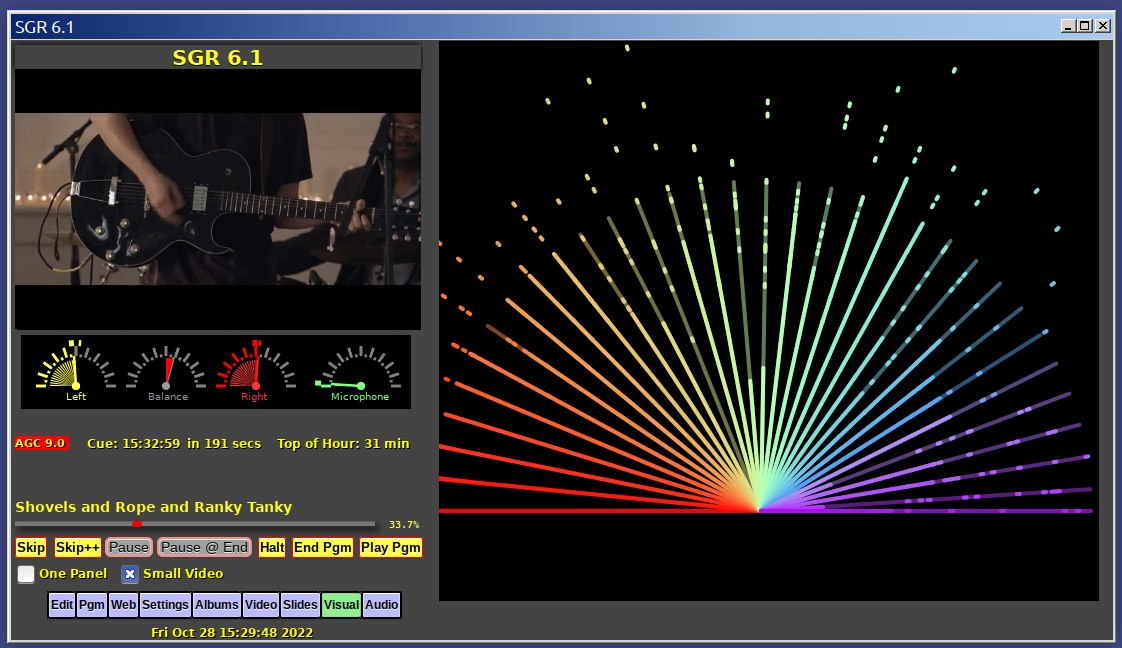The image size is (1122, 648).
Task: Switch to the Albums tab
Action: (x=217, y=604)
